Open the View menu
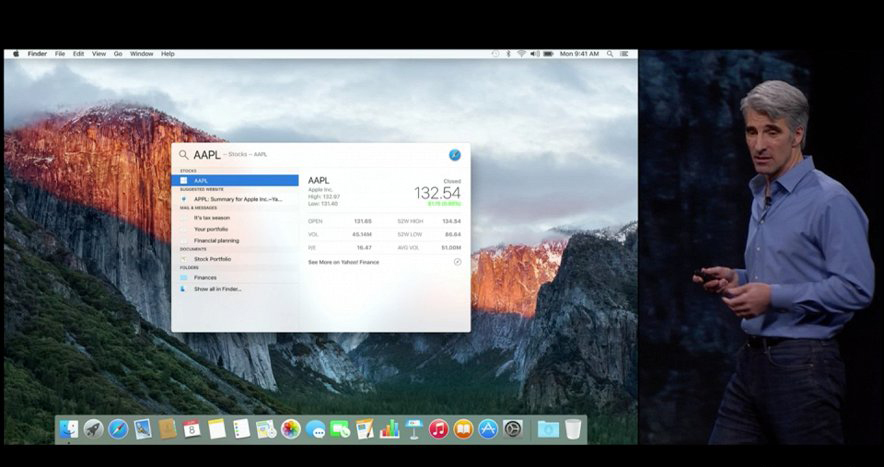 pos(99,54)
